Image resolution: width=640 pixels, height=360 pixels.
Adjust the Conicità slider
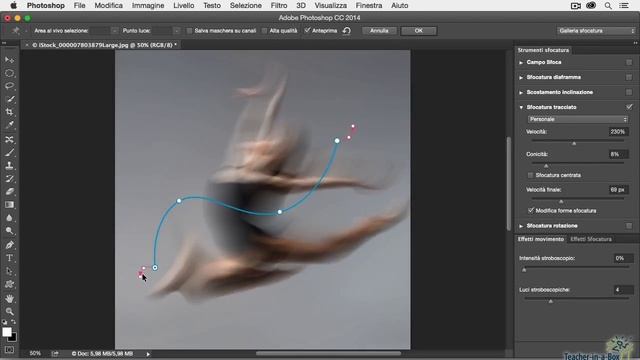tap(546, 166)
